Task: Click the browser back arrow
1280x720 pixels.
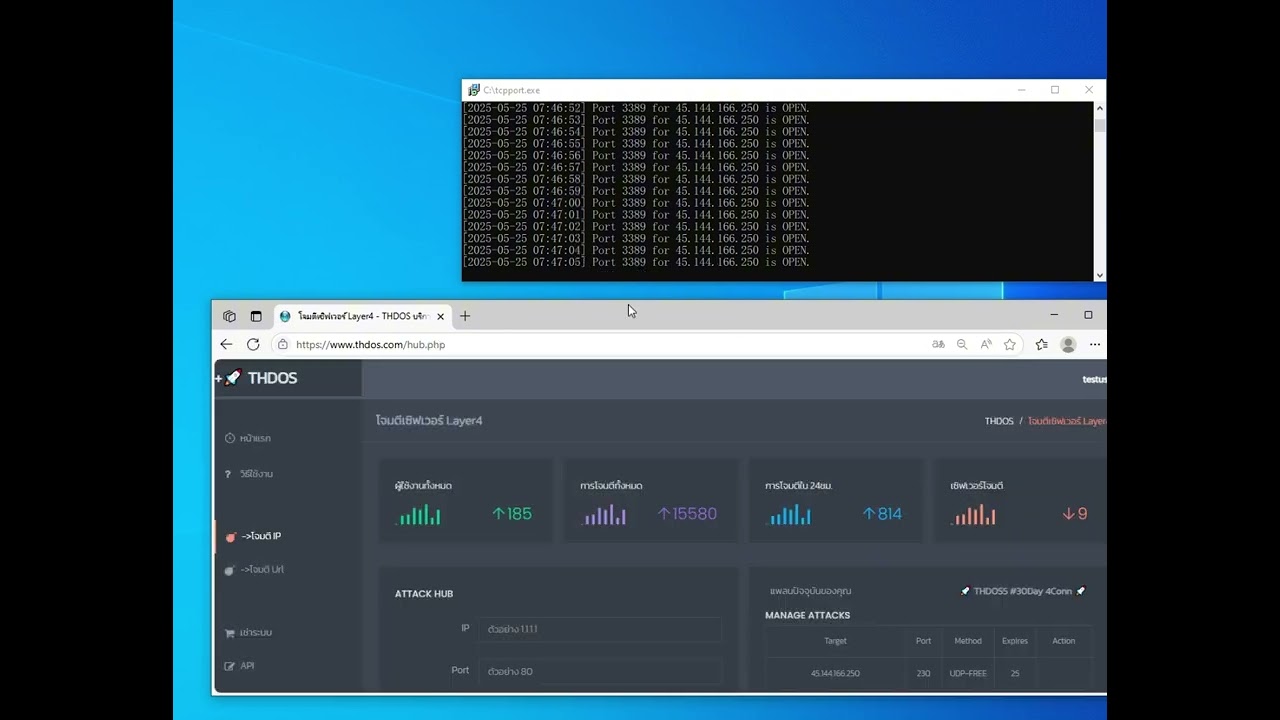Action: pyautogui.click(x=226, y=344)
